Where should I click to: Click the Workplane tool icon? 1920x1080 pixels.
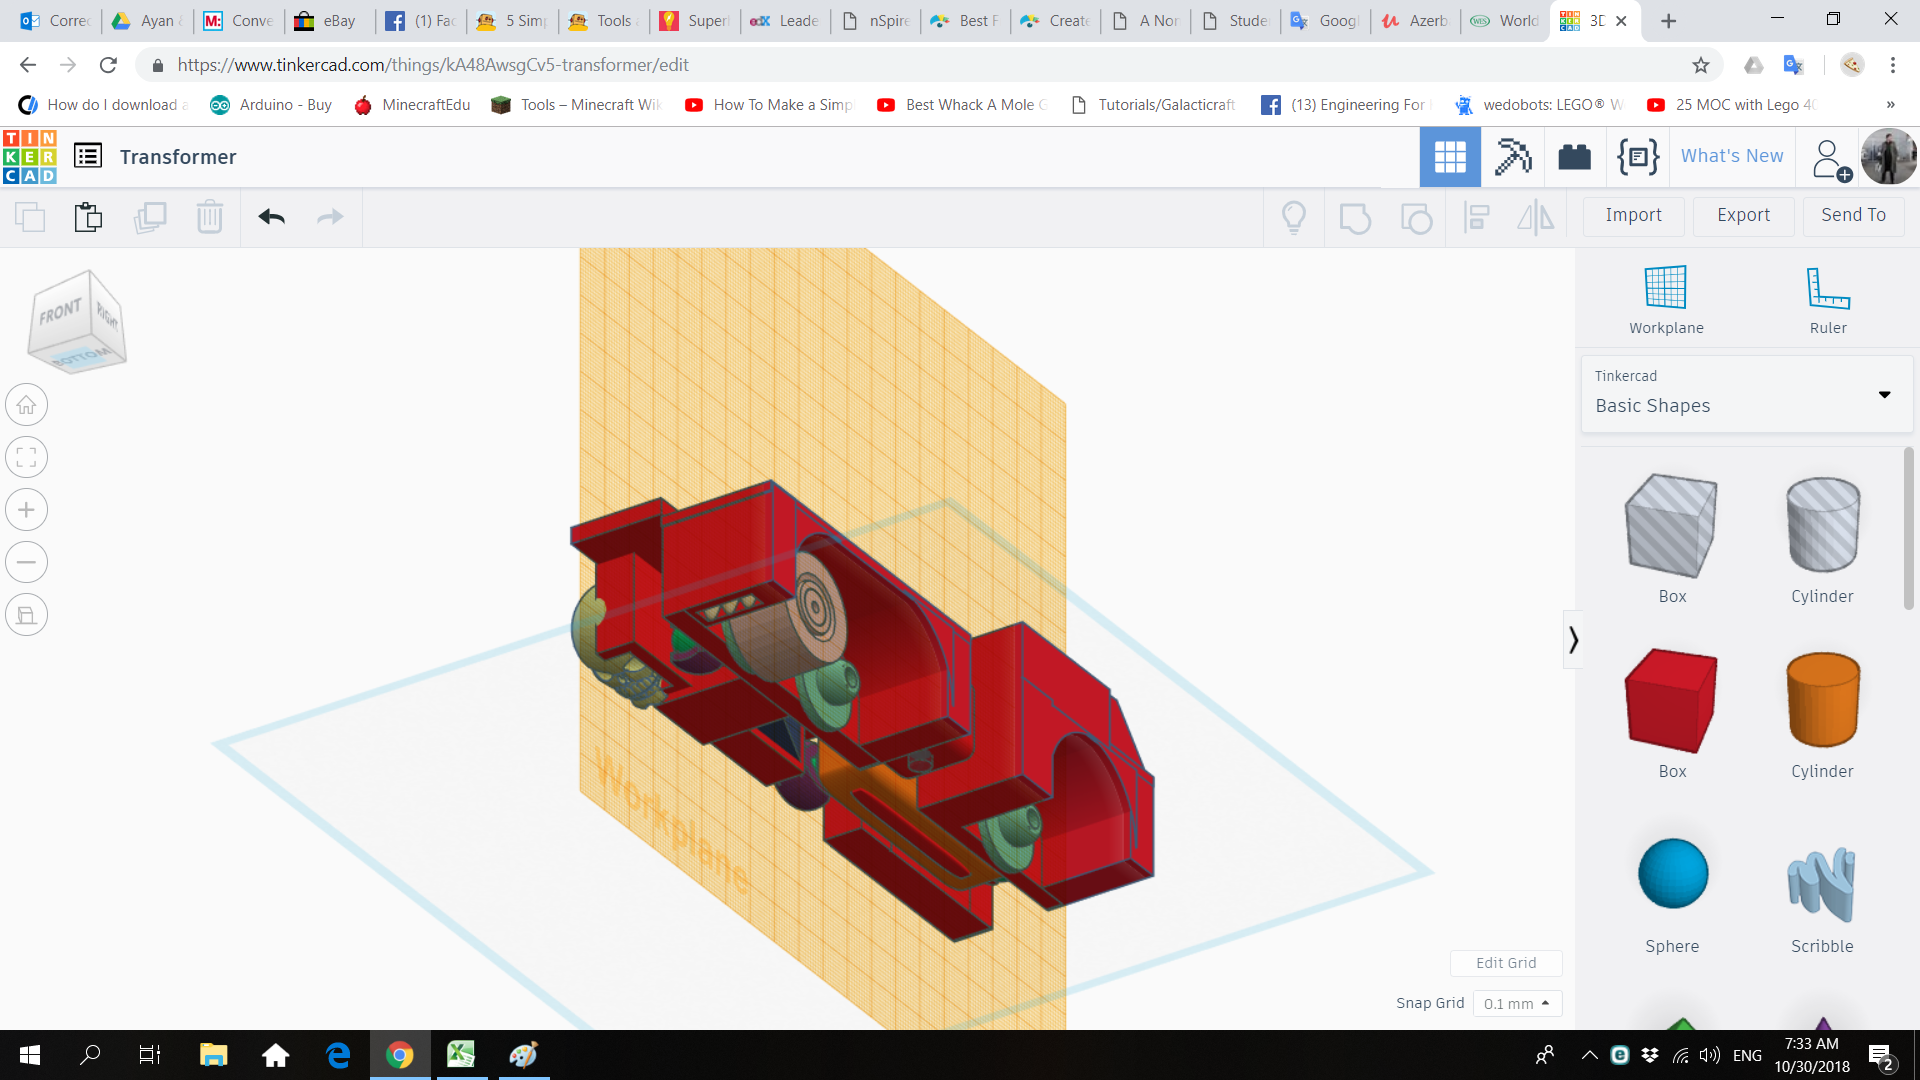pyautogui.click(x=1665, y=288)
